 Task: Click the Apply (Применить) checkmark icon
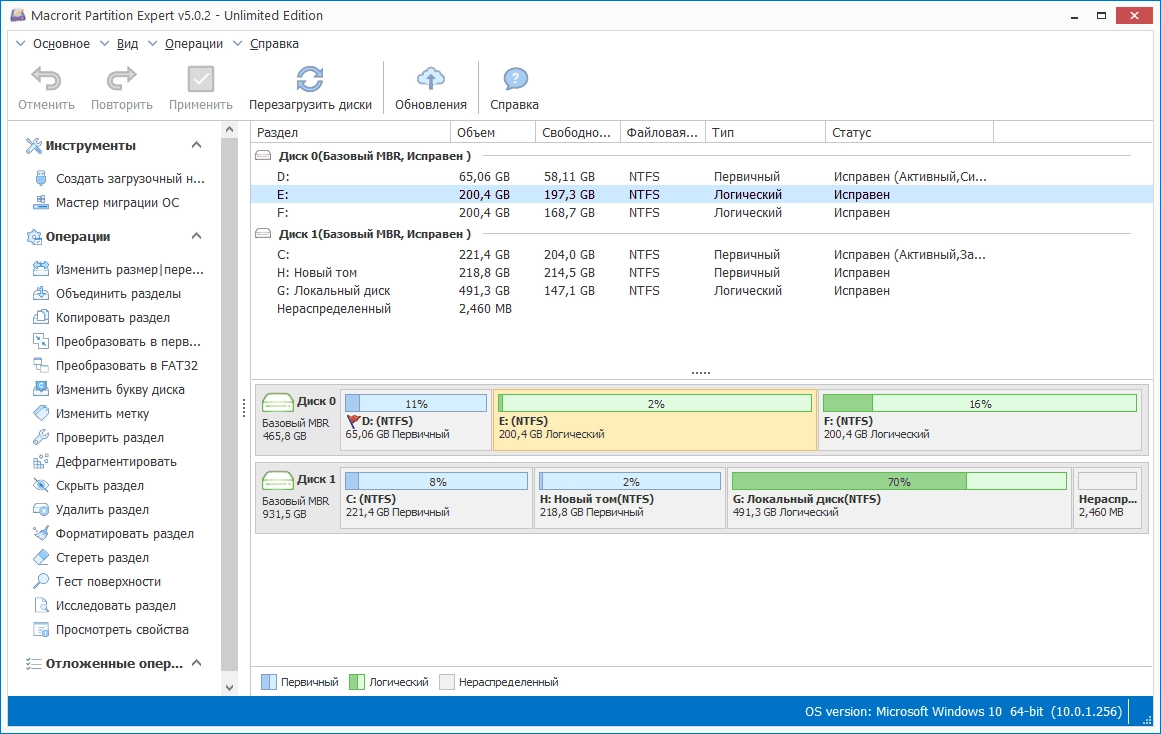click(x=201, y=79)
